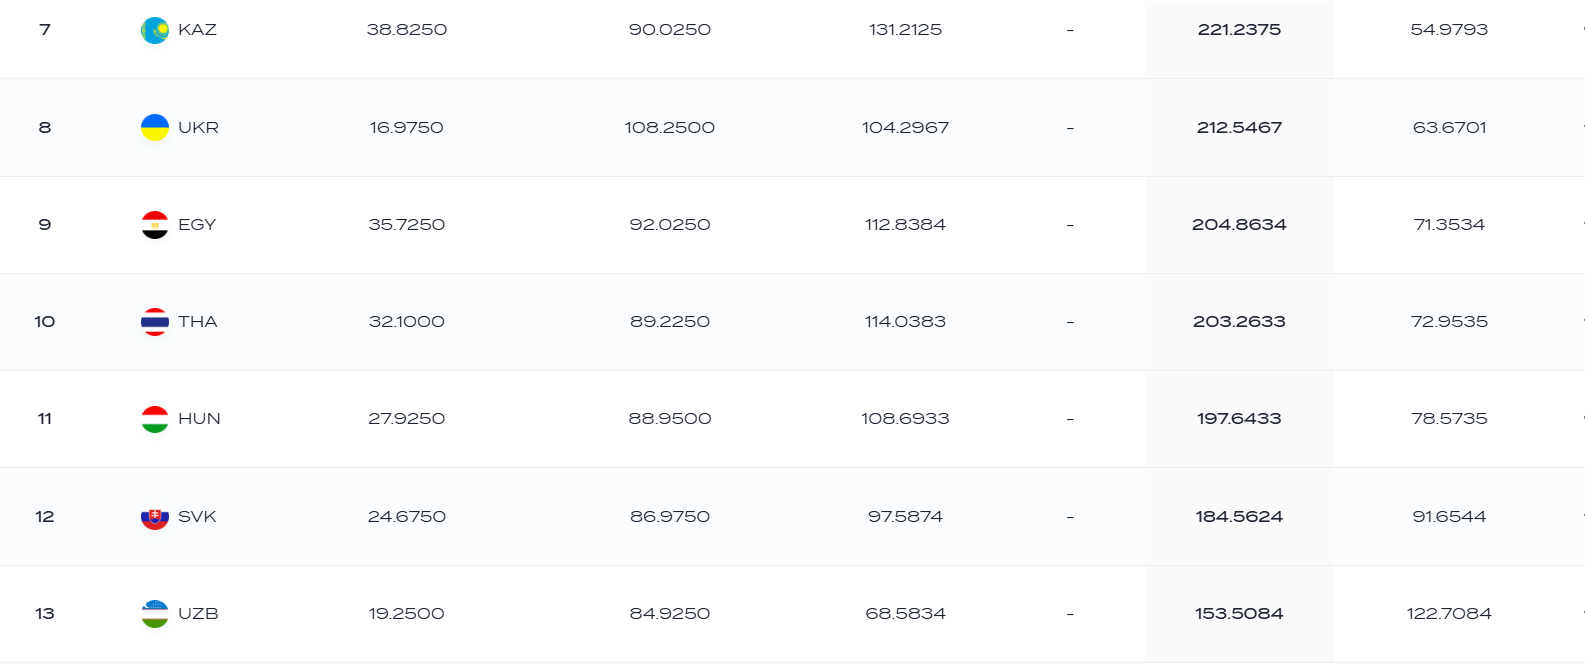Screen dimensions: 1585x670
Task: Select the UZB country label
Action: point(198,614)
